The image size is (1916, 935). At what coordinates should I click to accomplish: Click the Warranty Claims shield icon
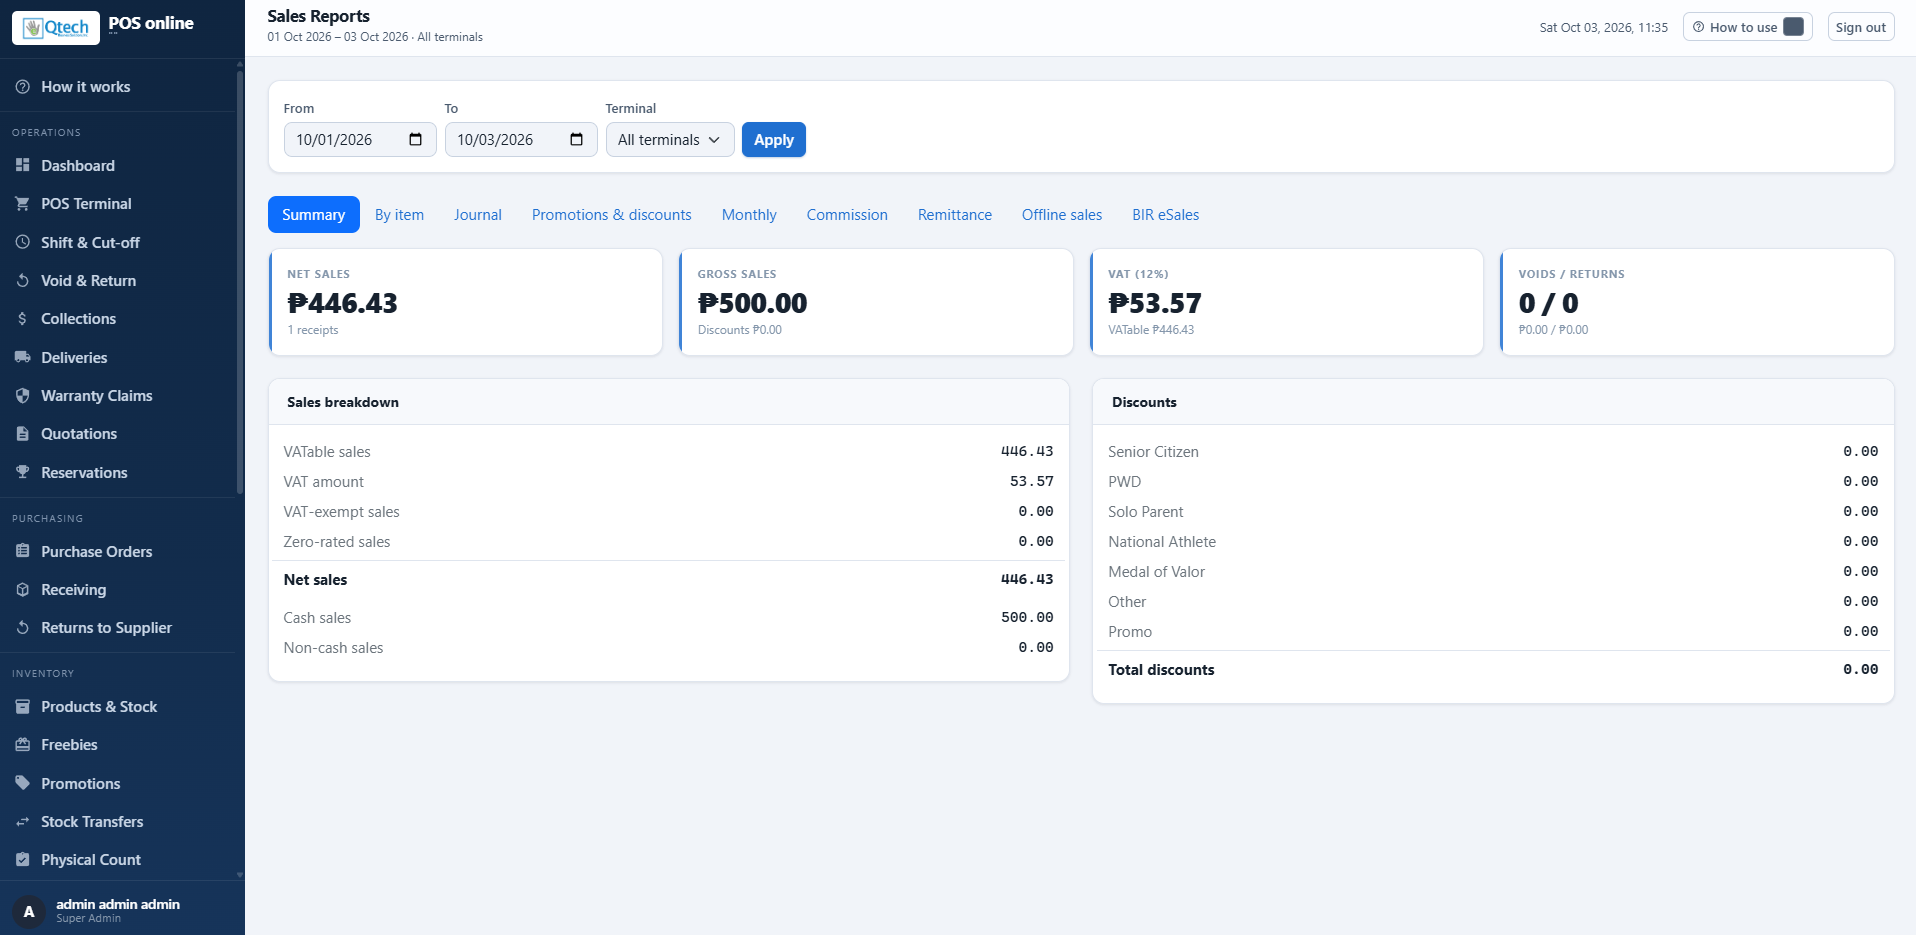[22, 395]
